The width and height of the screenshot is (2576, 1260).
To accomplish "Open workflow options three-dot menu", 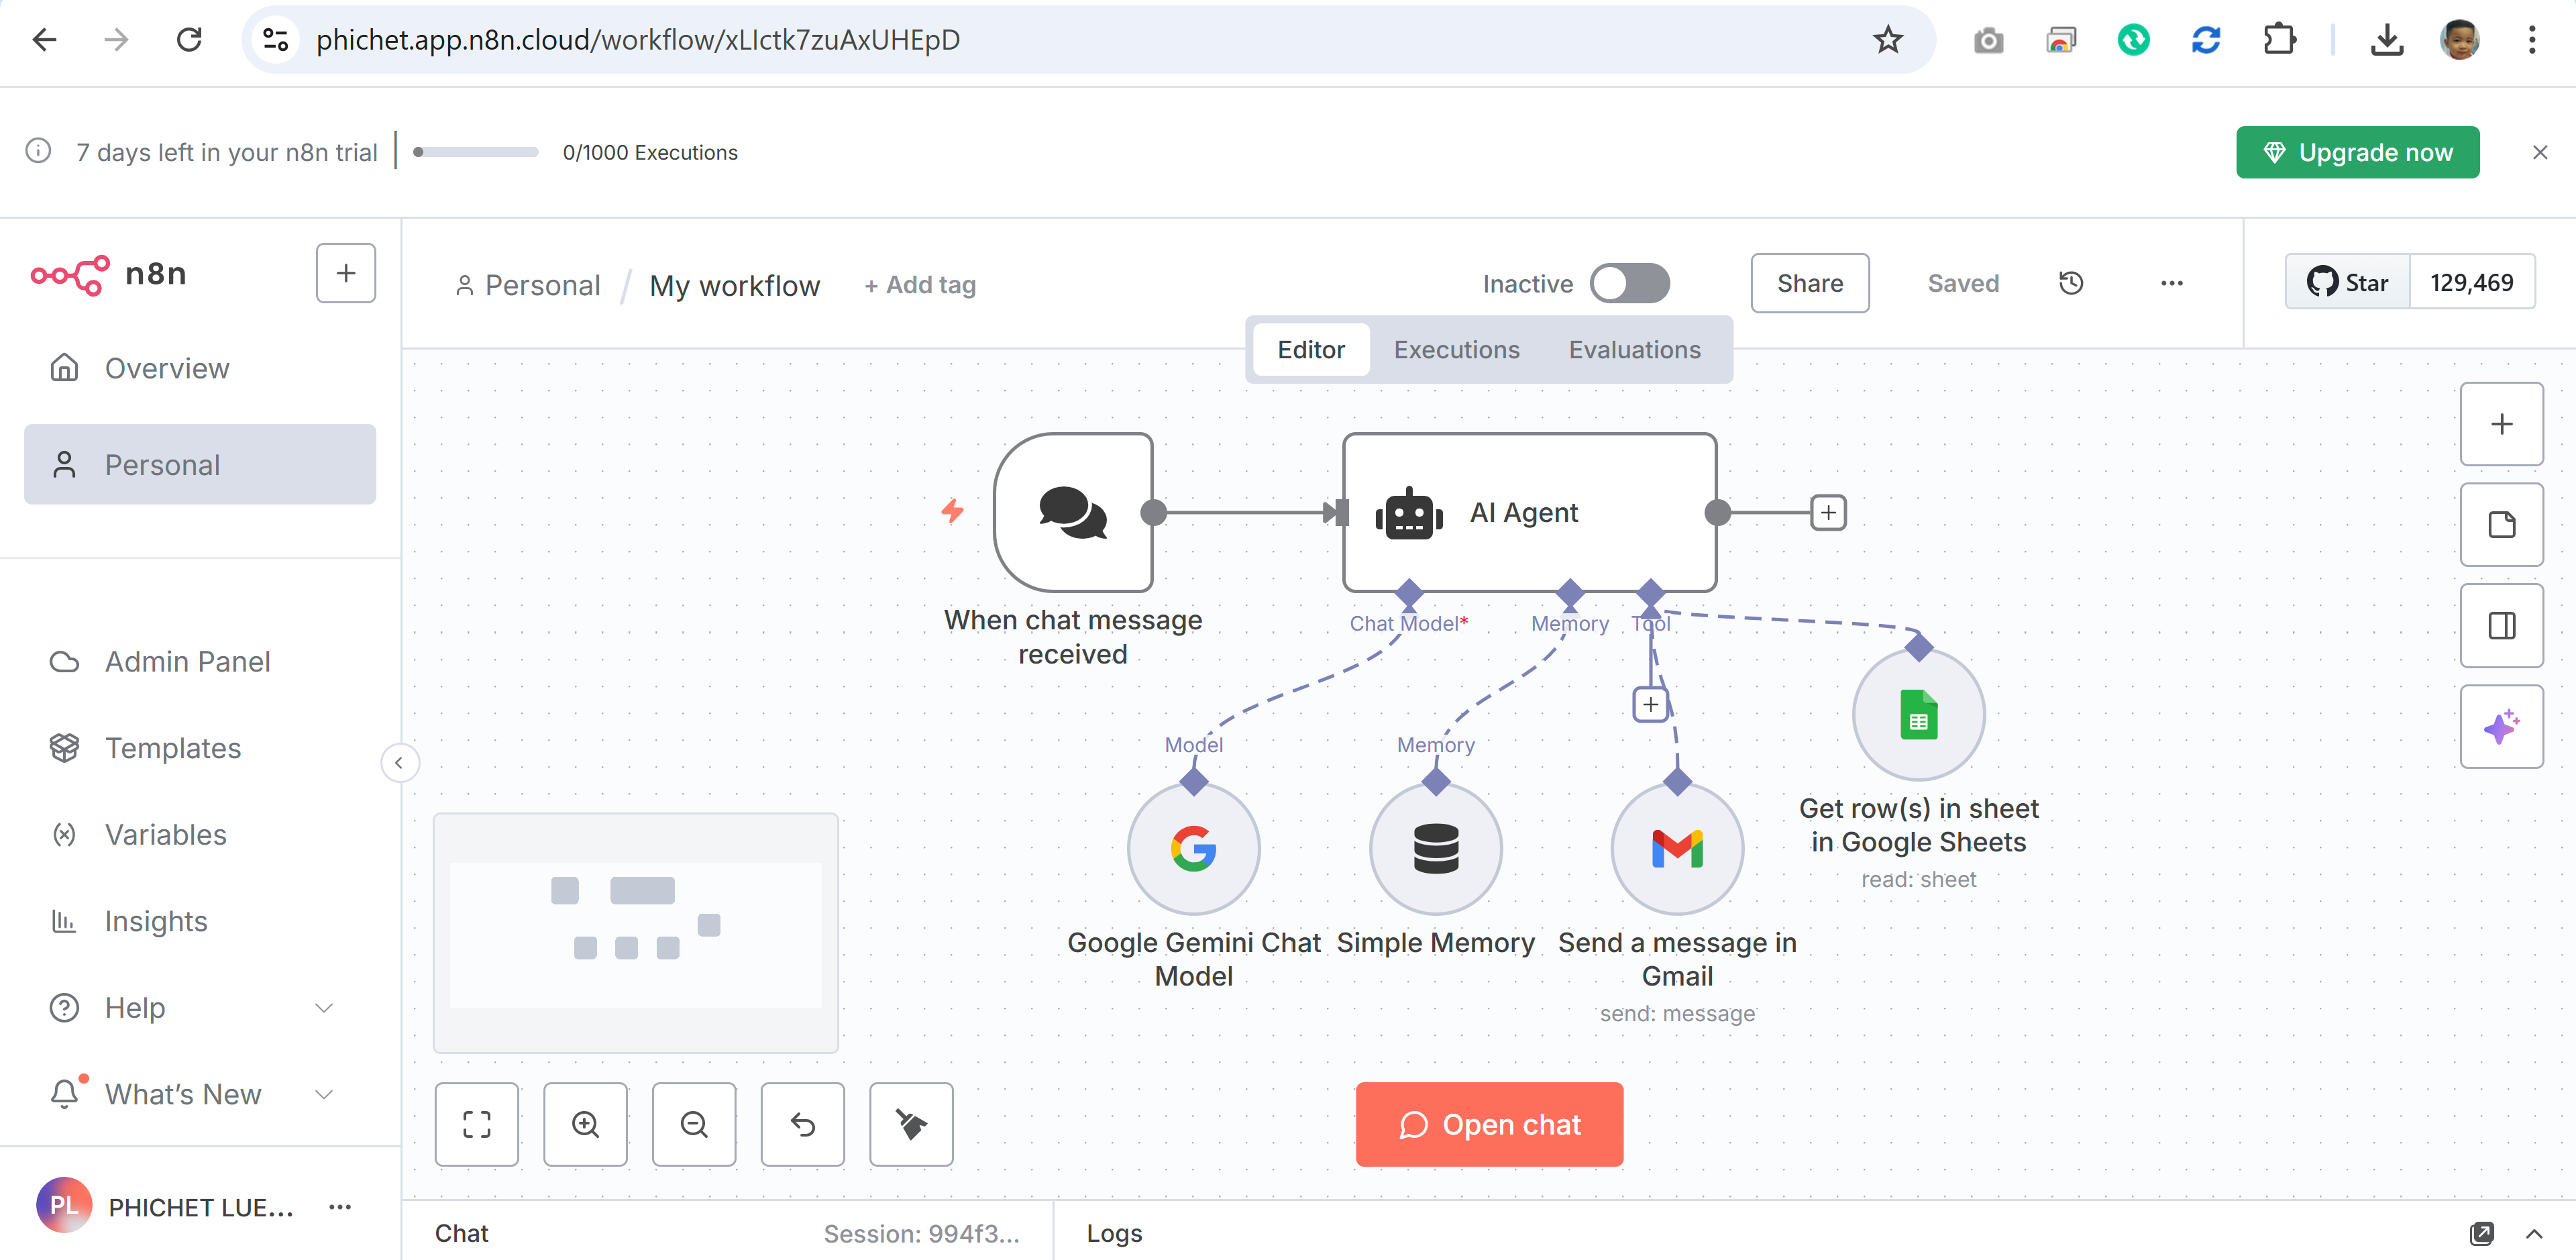I will tap(2171, 284).
